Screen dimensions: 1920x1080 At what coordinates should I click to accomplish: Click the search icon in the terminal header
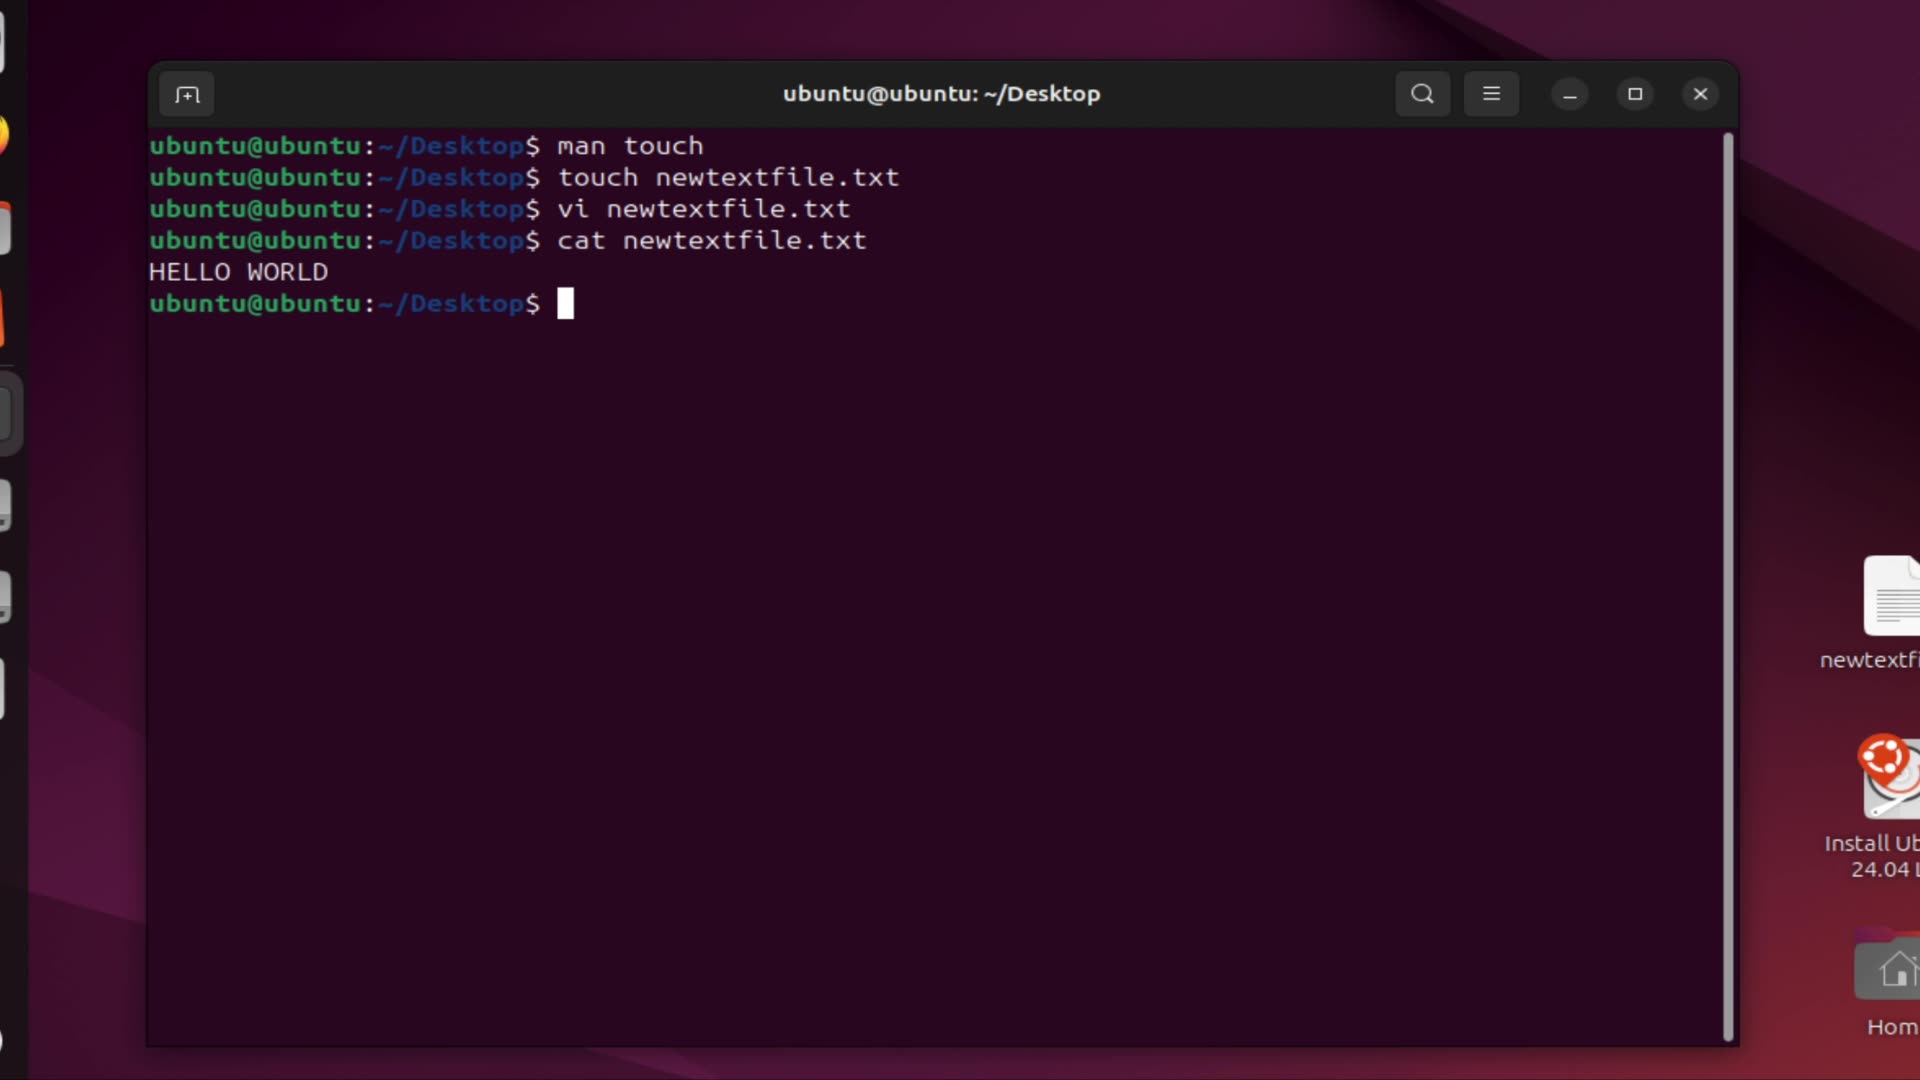[x=1422, y=94]
